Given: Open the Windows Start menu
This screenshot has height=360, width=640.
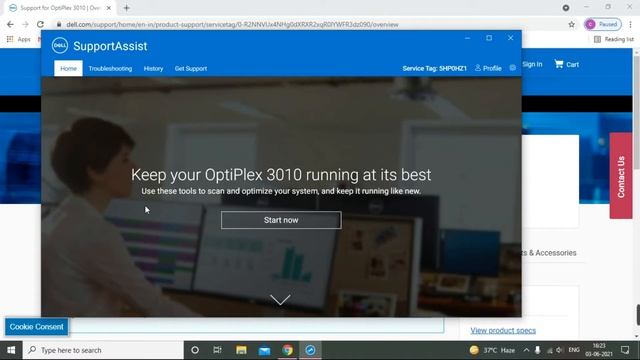Looking at the screenshot, I should [x=11, y=350].
